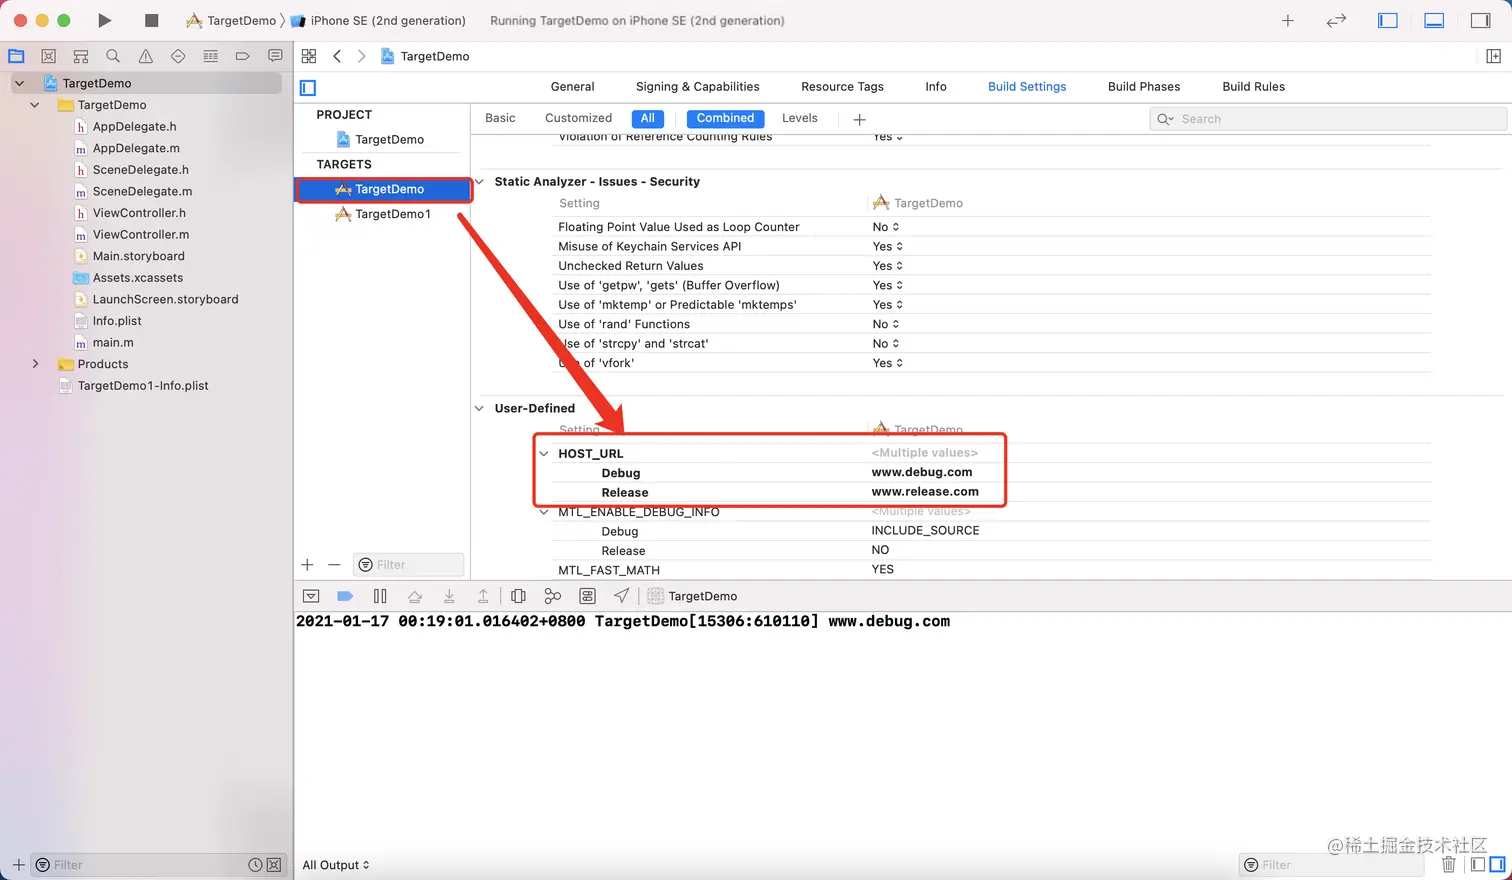Collapse the Static Analyzer - Issues - Security section
This screenshot has height=880, width=1512.
479,182
